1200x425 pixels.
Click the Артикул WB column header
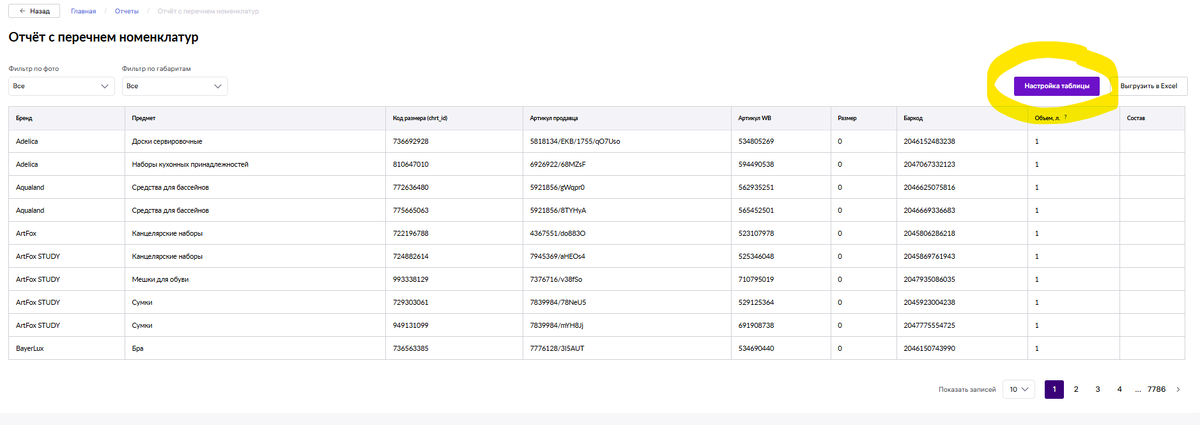[x=755, y=118]
